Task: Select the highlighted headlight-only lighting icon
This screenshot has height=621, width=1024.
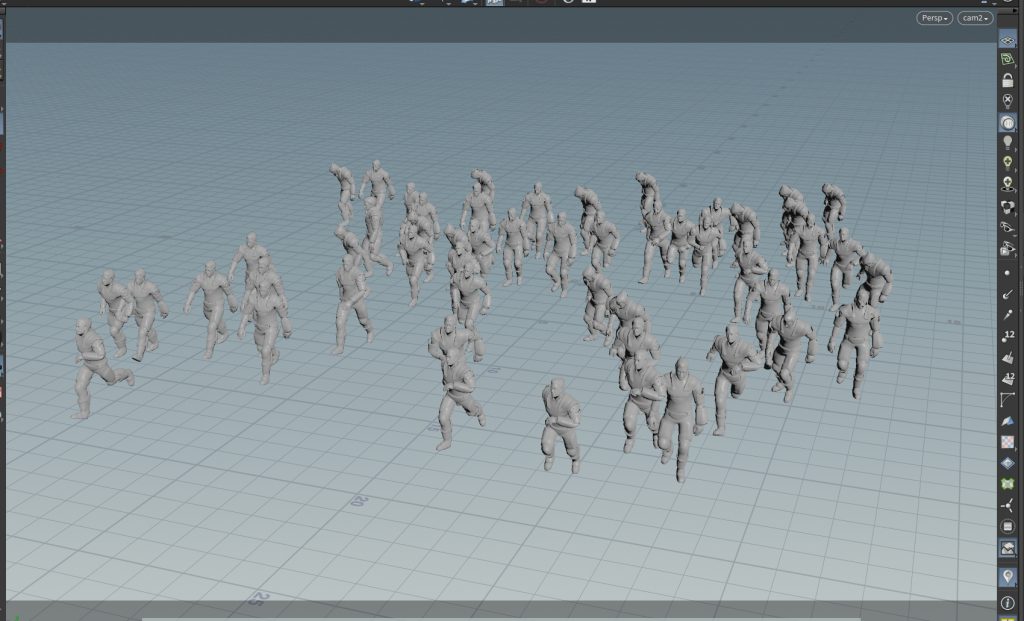Action: (x=1008, y=122)
